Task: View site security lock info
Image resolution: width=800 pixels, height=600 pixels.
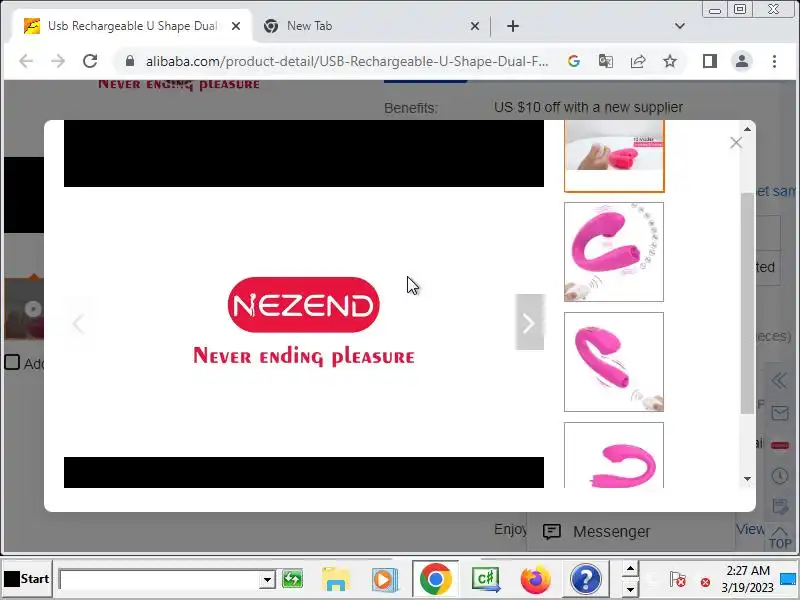Action: pyautogui.click(x=130, y=61)
